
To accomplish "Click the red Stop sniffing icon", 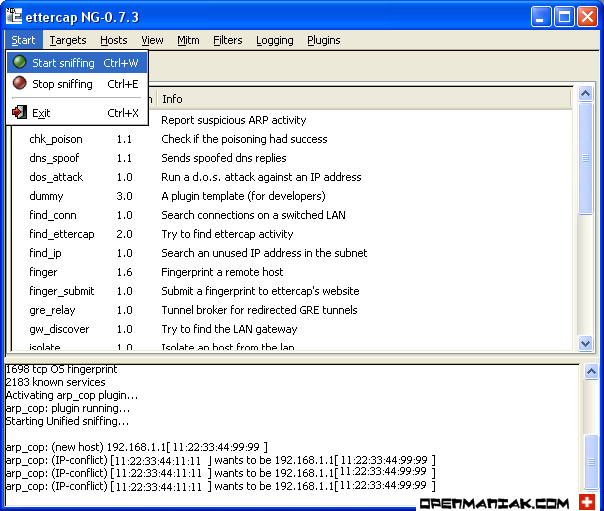I will coord(20,83).
